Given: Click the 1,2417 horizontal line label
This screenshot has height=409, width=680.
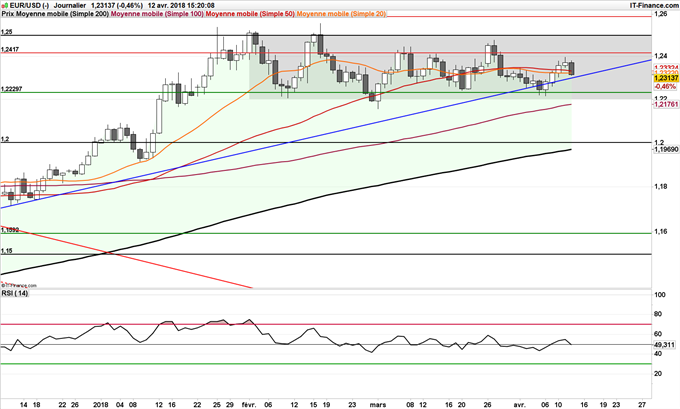Looking at the screenshot, I should click(x=10, y=49).
